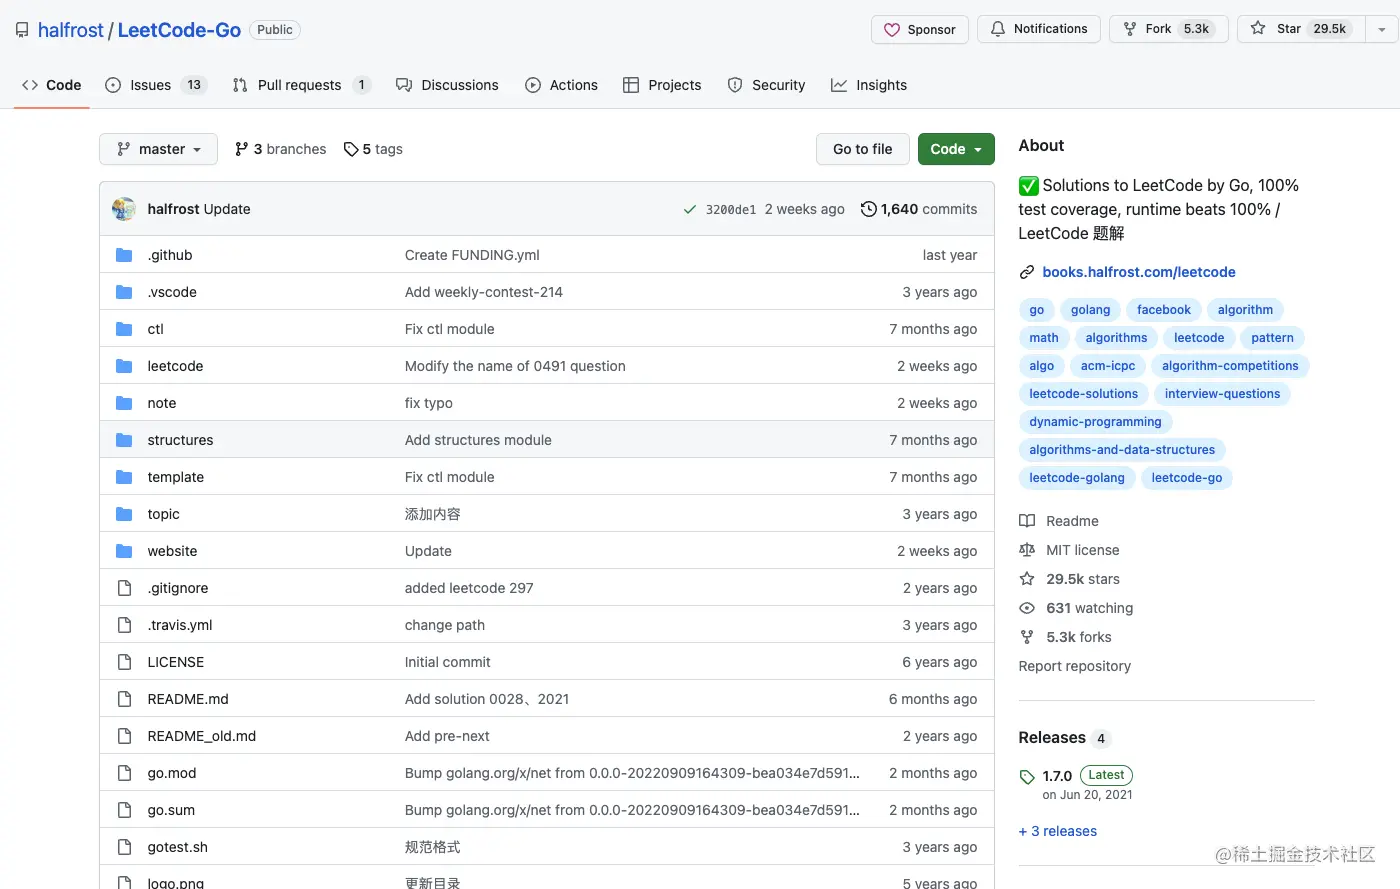Open the topic folder

(163, 514)
